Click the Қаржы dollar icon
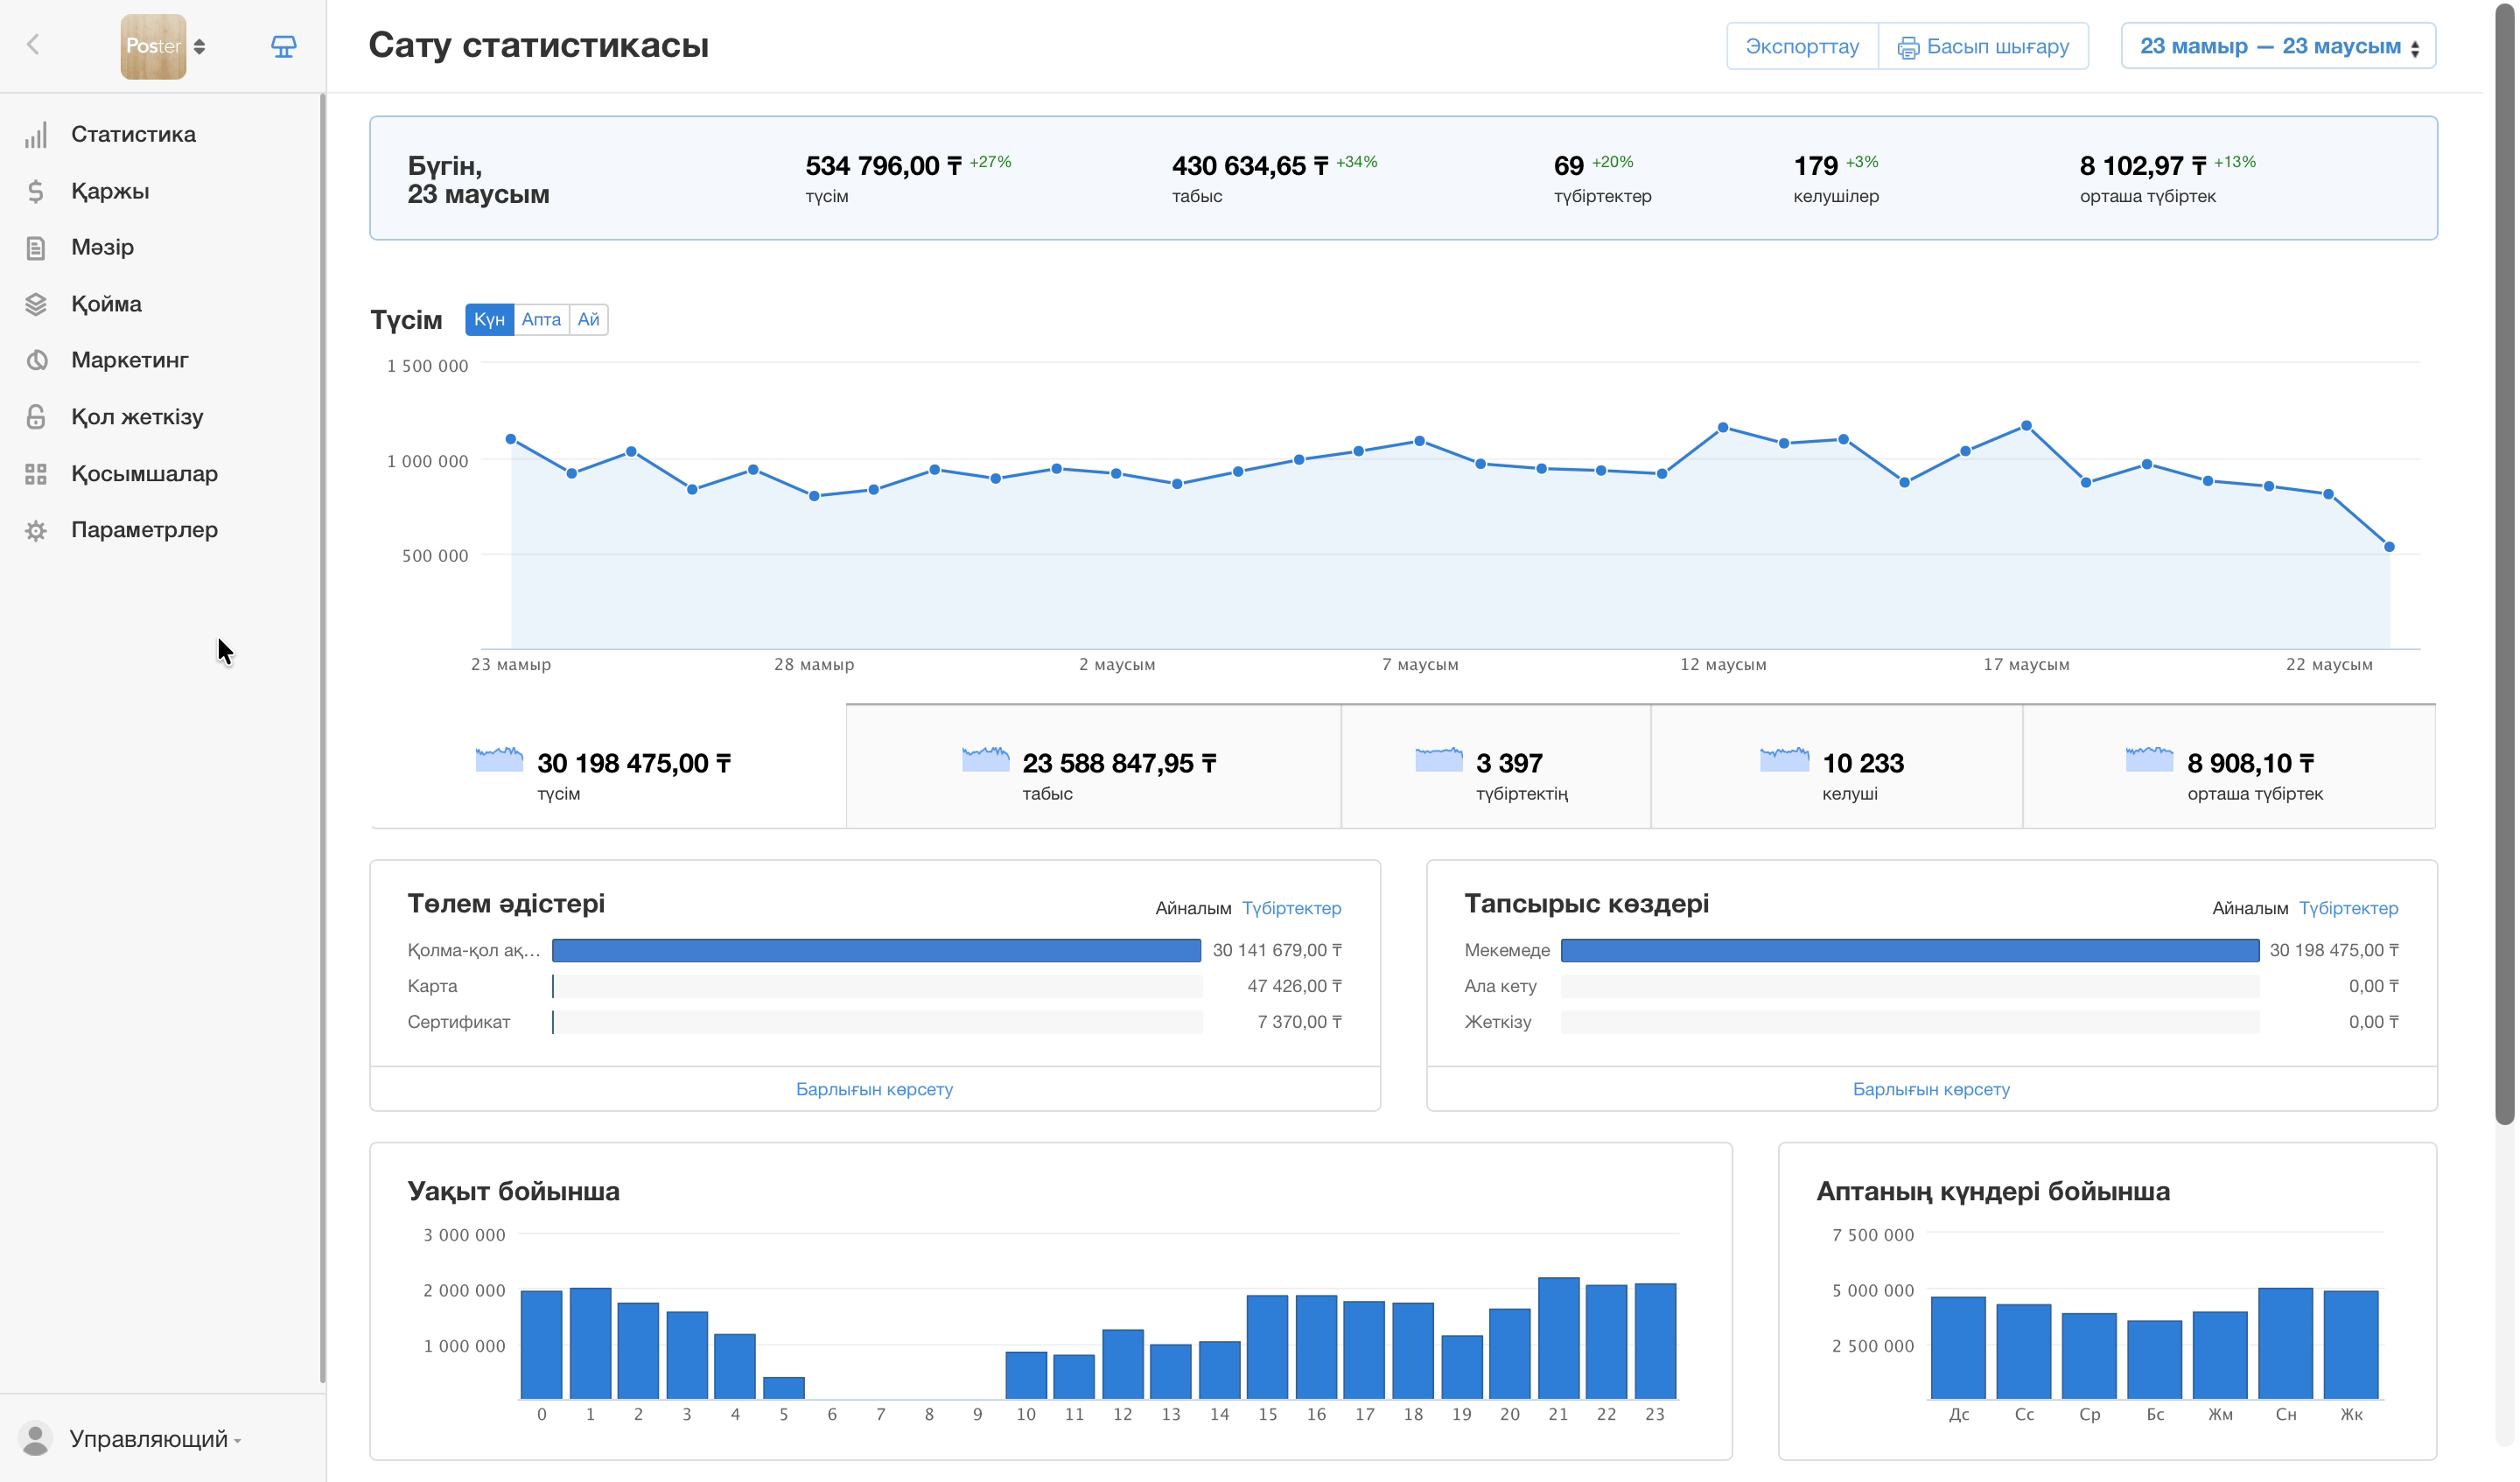Image resolution: width=2520 pixels, height=1482 pixels. tap(36, 191)
